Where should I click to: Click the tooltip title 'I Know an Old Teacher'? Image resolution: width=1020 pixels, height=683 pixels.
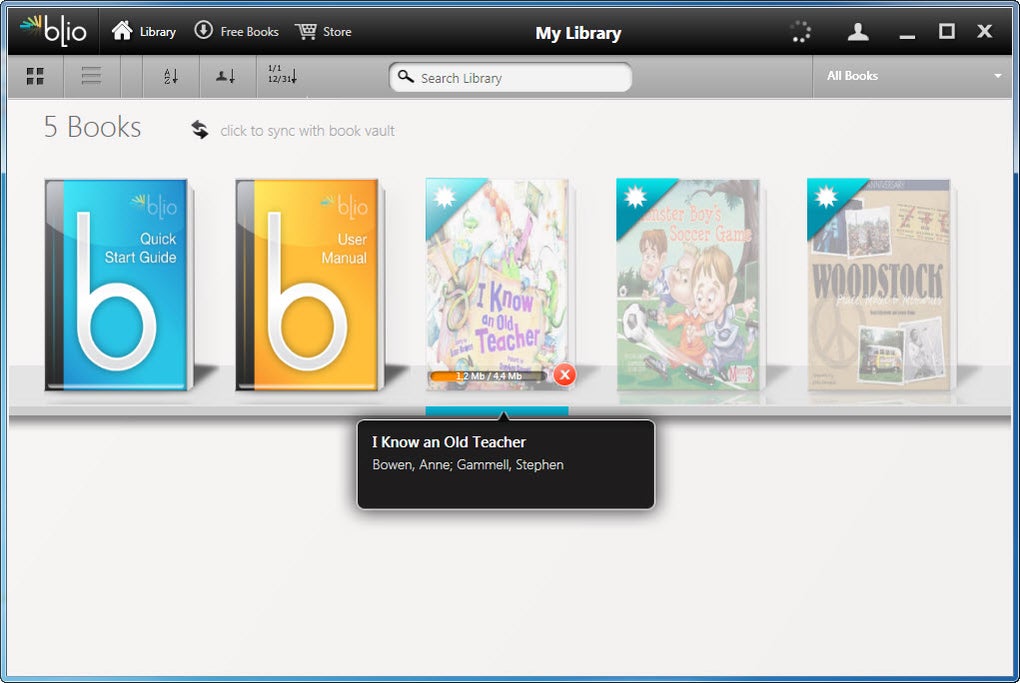coord(449,442)
